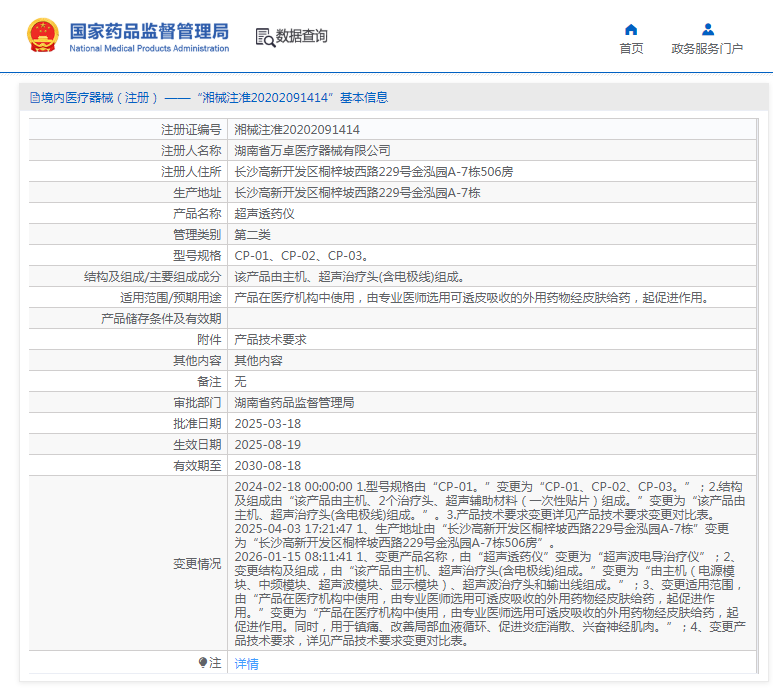Go to 首页 via its text label

click(x=631, y=49)
